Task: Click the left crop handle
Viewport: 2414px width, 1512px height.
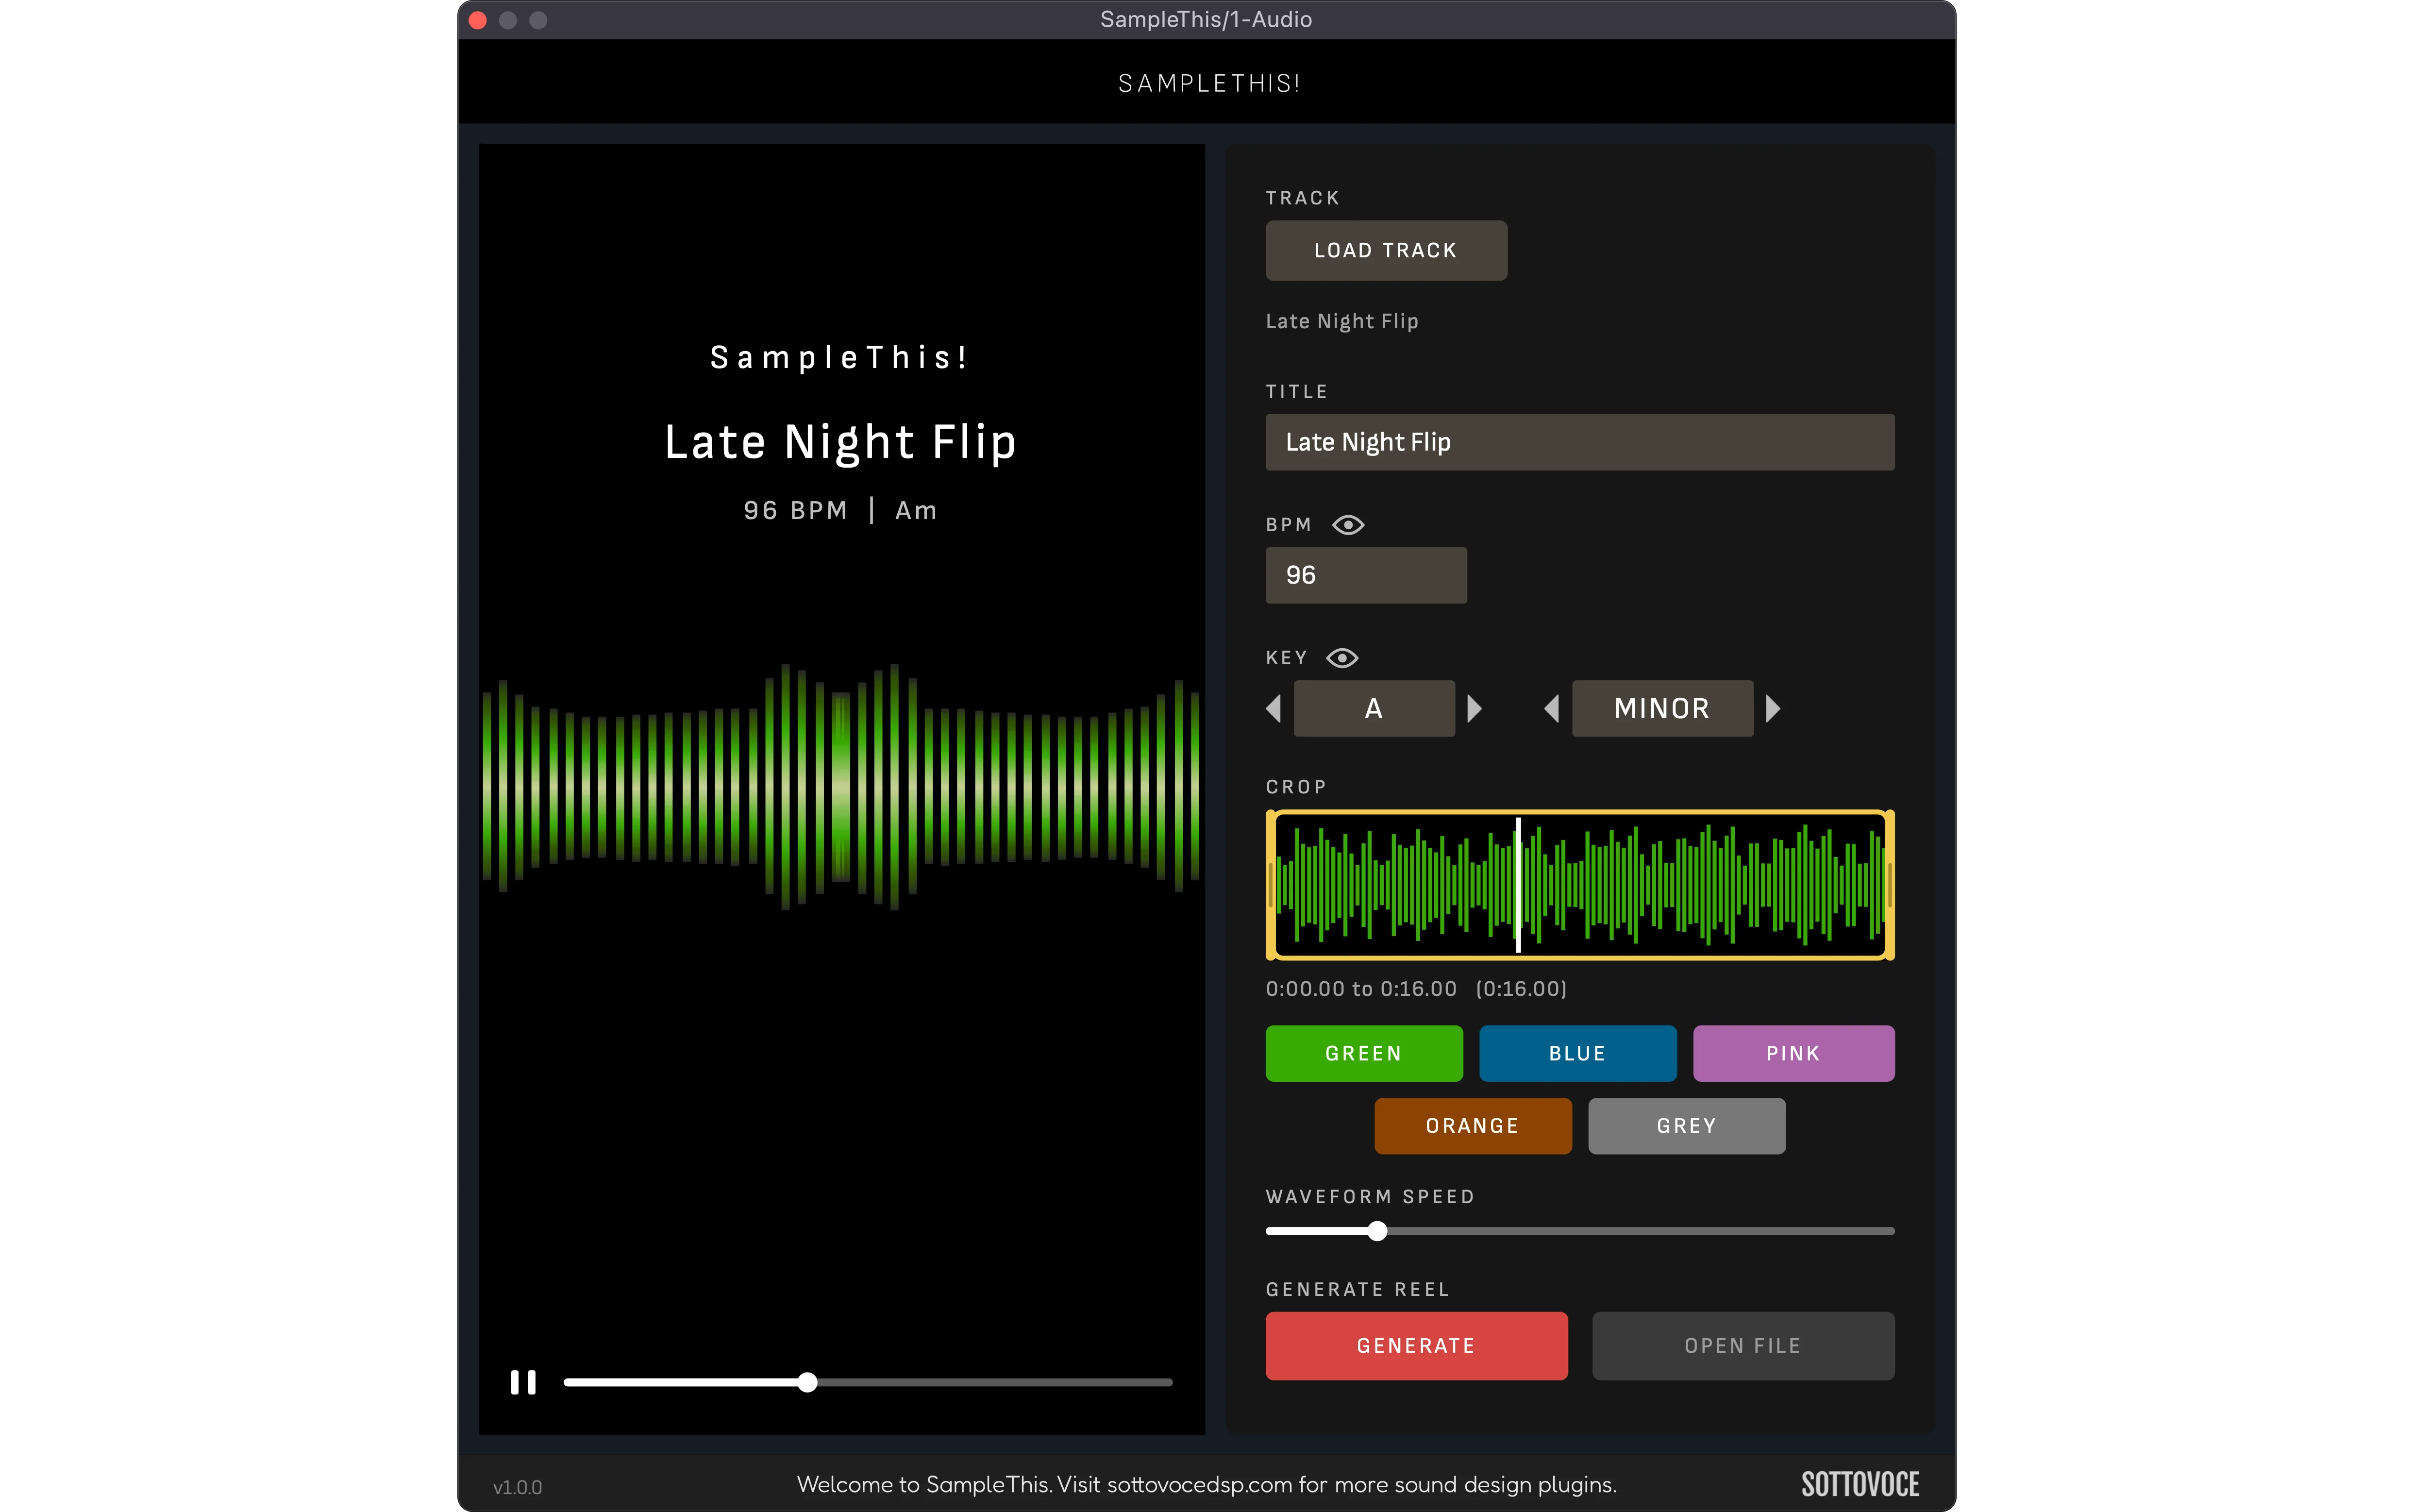Action: (x=1271, y=885)
